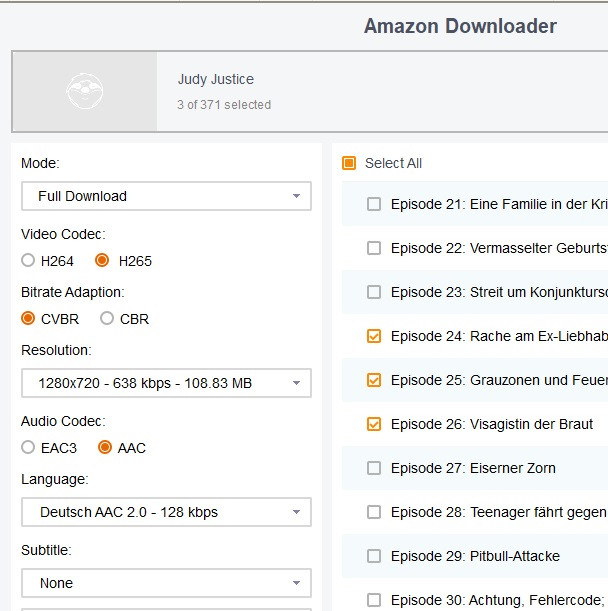608x611 pixels.
Task: Open the Language dropdown
Action: click(x=166, y=512)
